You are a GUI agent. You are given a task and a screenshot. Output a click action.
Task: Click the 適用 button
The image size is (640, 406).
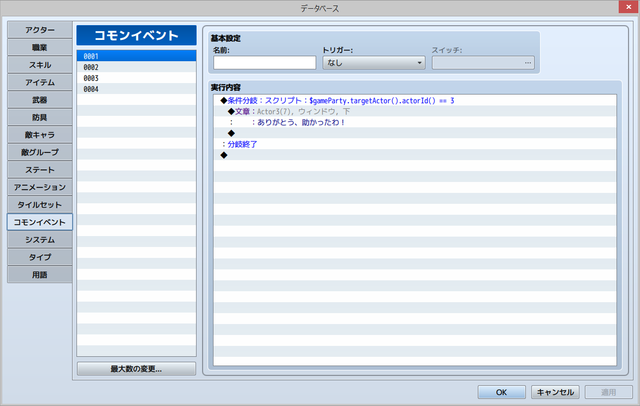[609, 392]
